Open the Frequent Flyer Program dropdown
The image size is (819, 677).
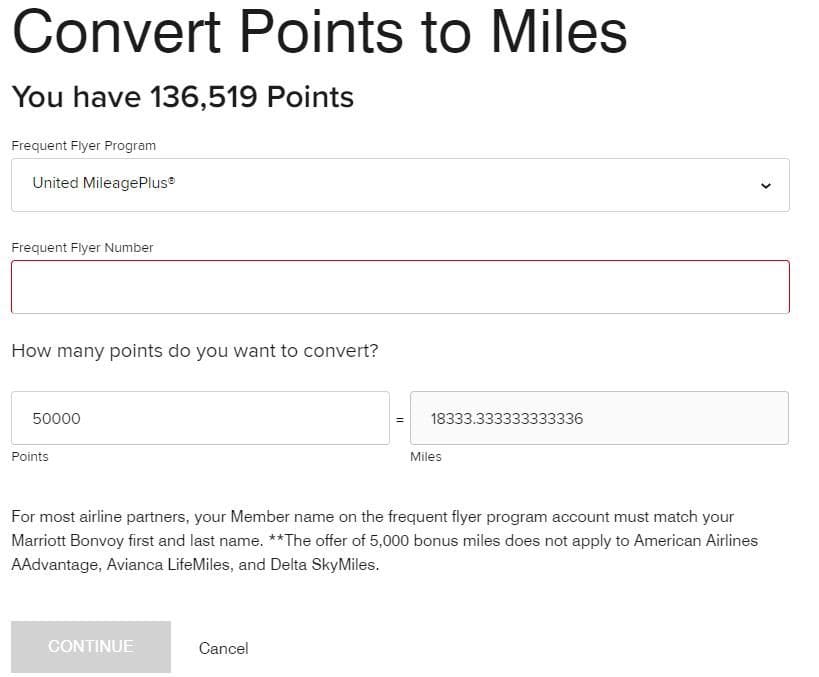pos(400,184)
